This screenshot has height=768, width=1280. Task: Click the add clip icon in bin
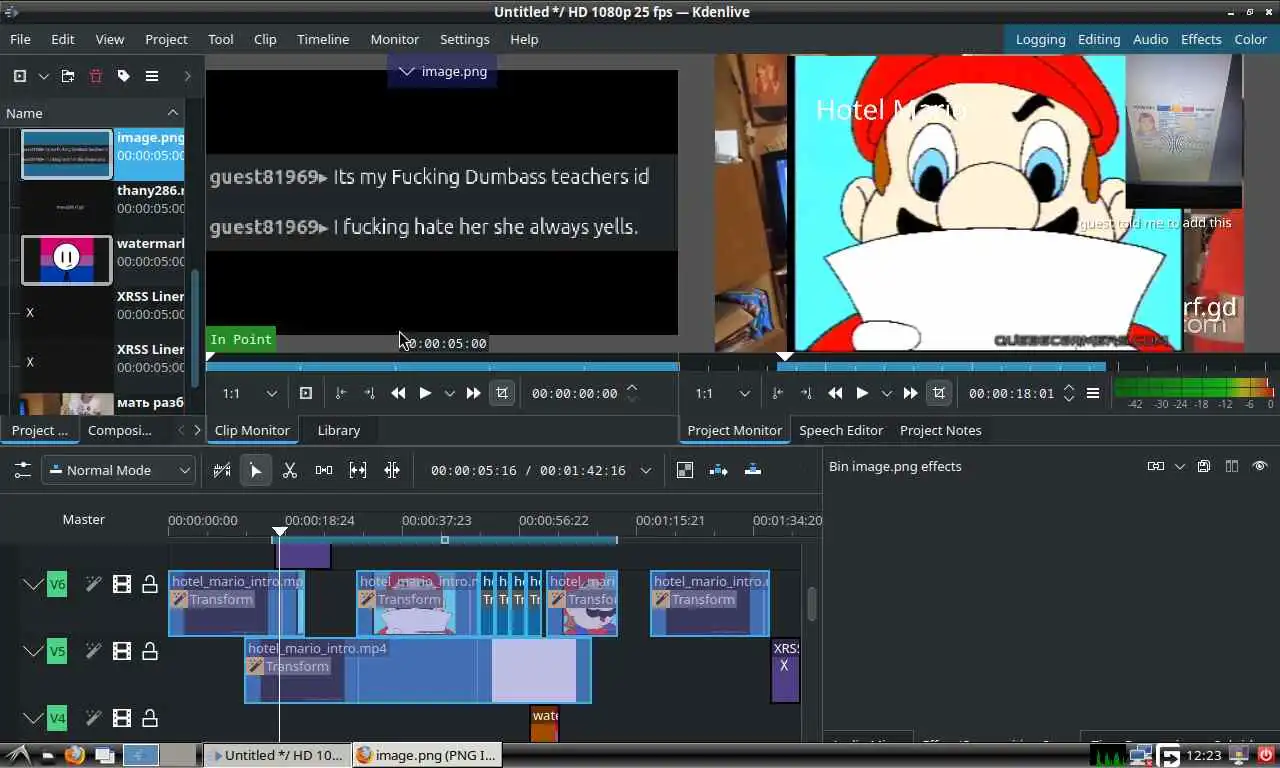(19, 76)
